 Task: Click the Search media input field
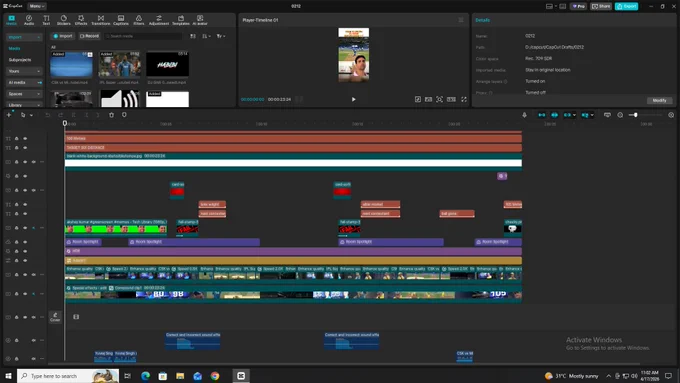[x=143, y=36]
